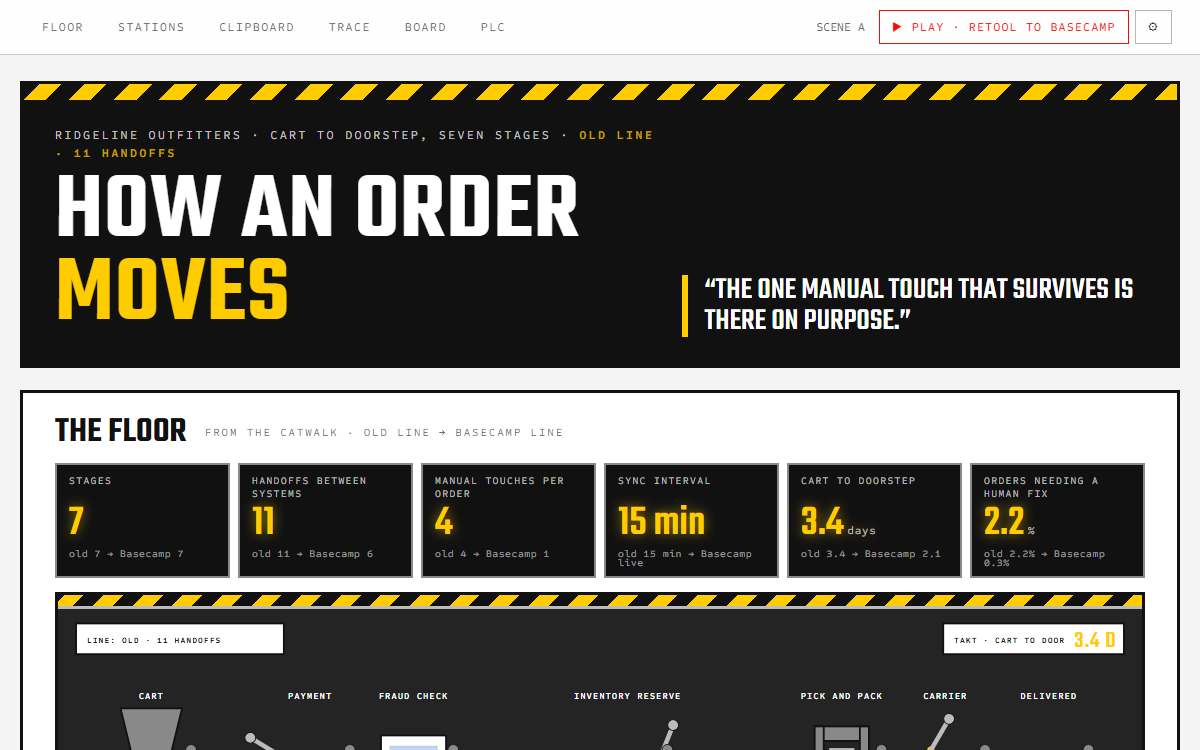Click the '3.4 days' doorstep value
1200x750 pixels.
(838, 522)
